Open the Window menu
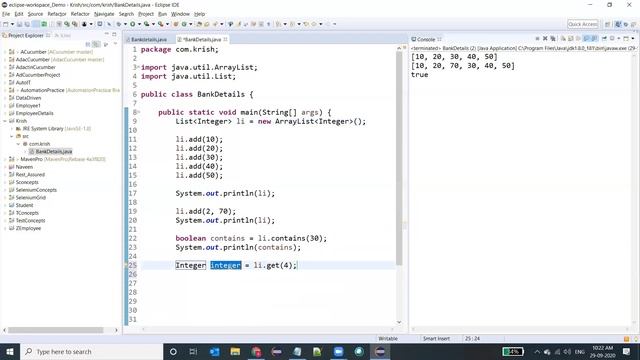The image size is (640, 360). pyautogui.click(x=180, y=14)
